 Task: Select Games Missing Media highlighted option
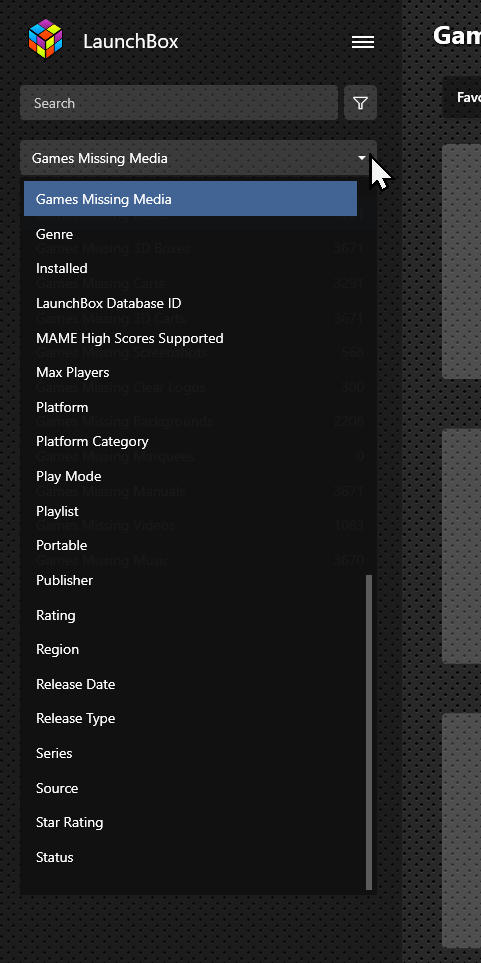[190, 198]
